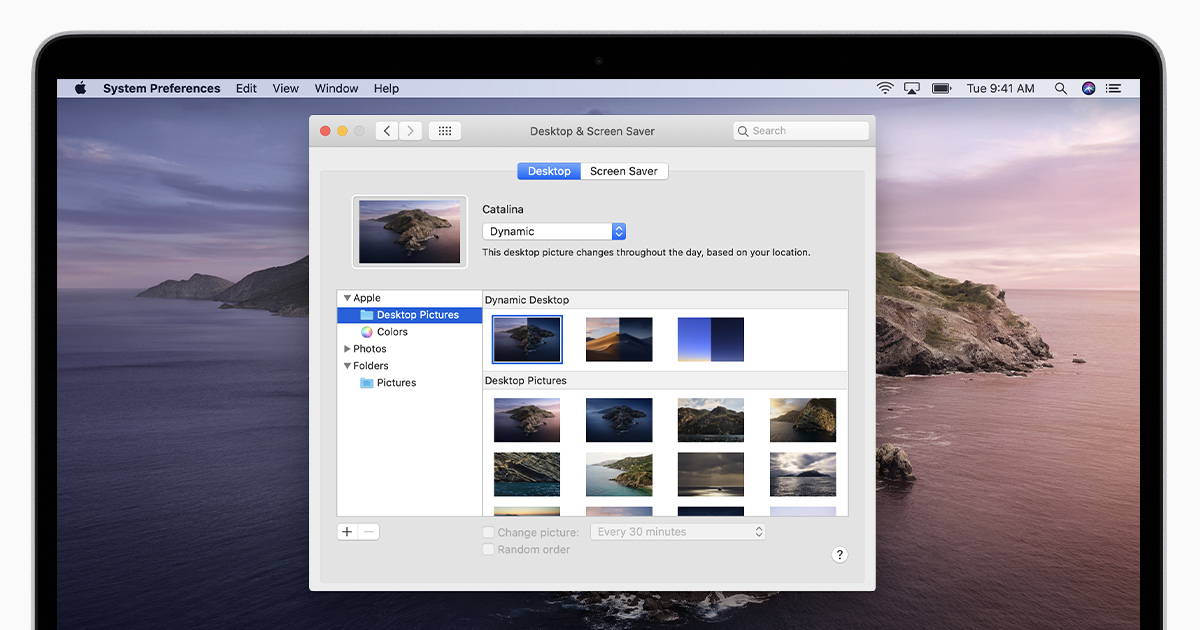Click the back navigation arrow
The image size is (1200, 630).
tap(387, 131)
